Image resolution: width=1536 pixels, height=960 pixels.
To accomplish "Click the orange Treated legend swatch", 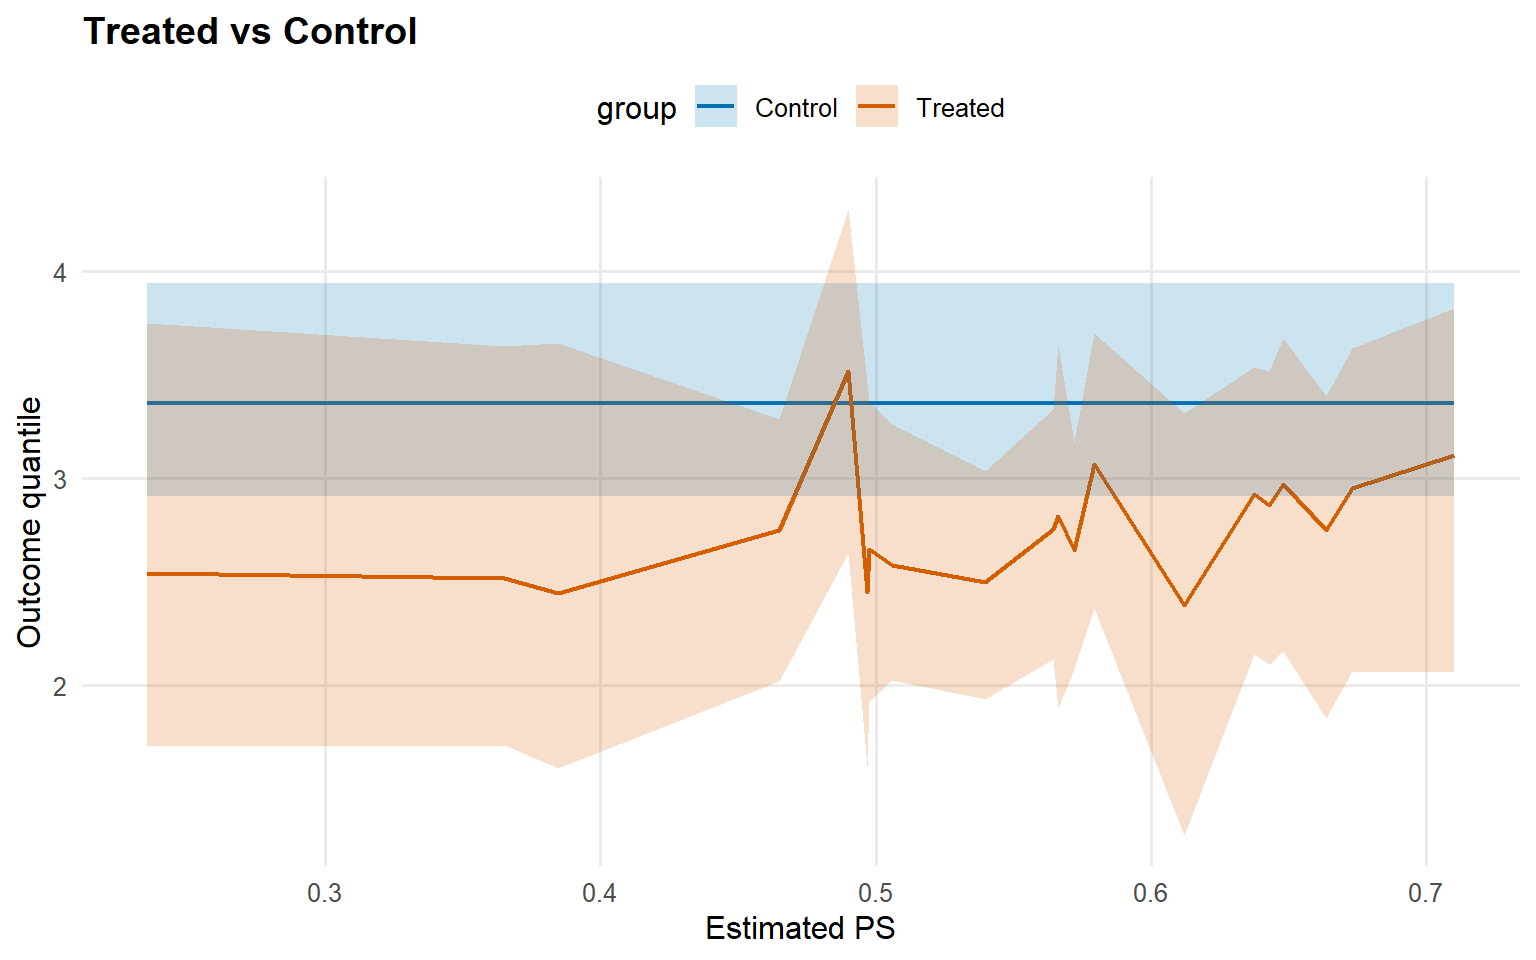I will click(x=877, y=107).
